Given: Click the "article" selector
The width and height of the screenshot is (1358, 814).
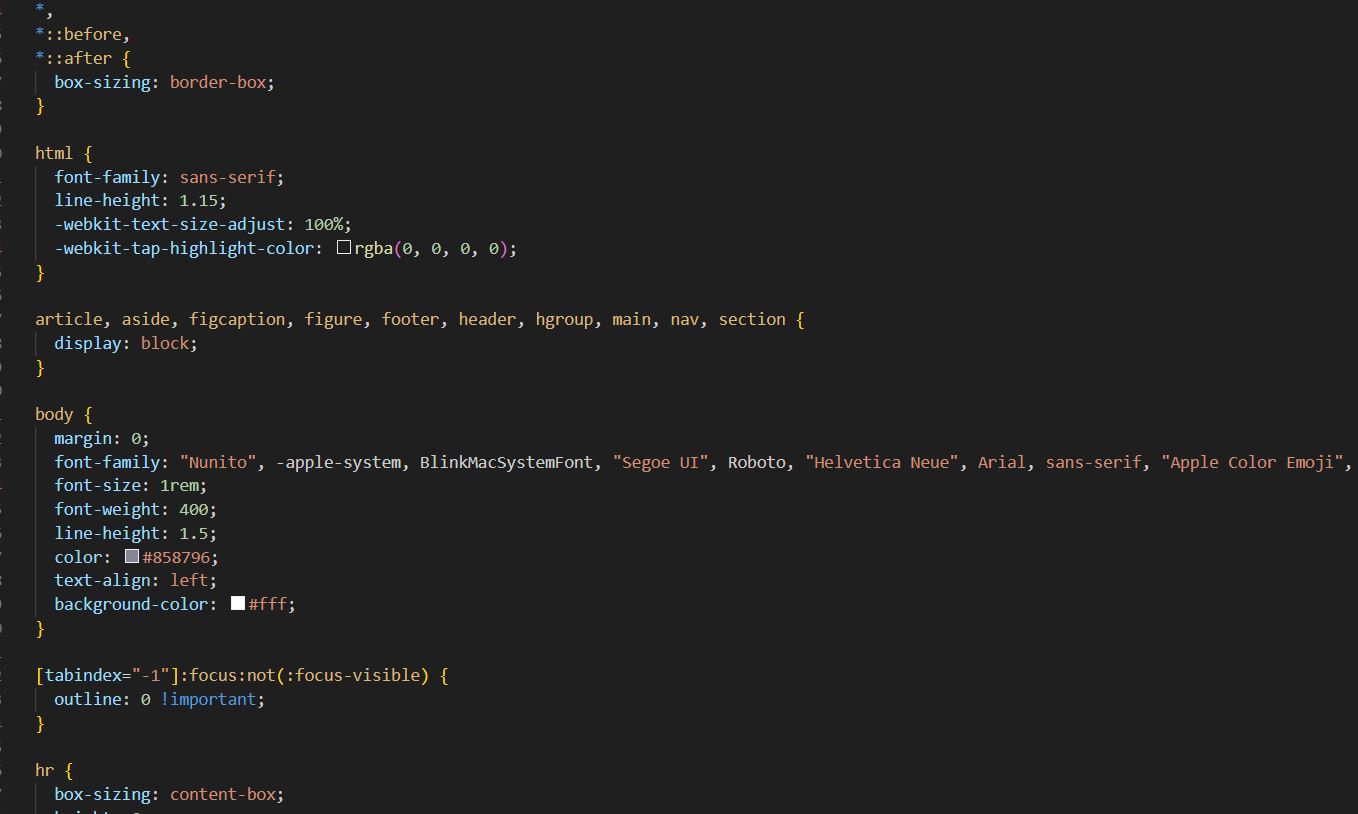Looking at the screenshot, I should pyautogui.click(x=69, y=319).
